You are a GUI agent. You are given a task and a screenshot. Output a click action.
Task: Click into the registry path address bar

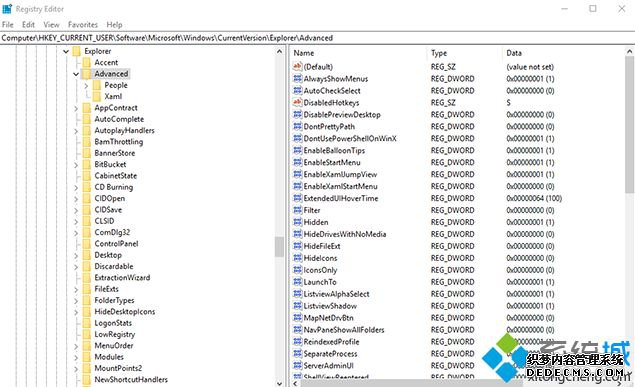tap(318, 38)
